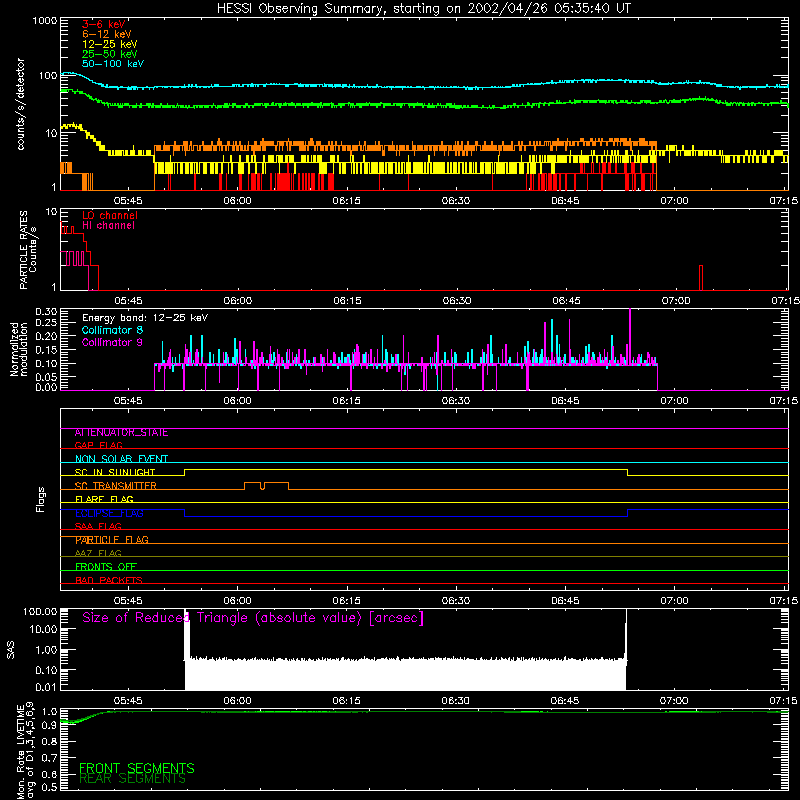The width and height of the screenshot is (800, 800).
Task: Click the 'Energy band: 12-25 keV' label
Action: [x=145, y=318]
